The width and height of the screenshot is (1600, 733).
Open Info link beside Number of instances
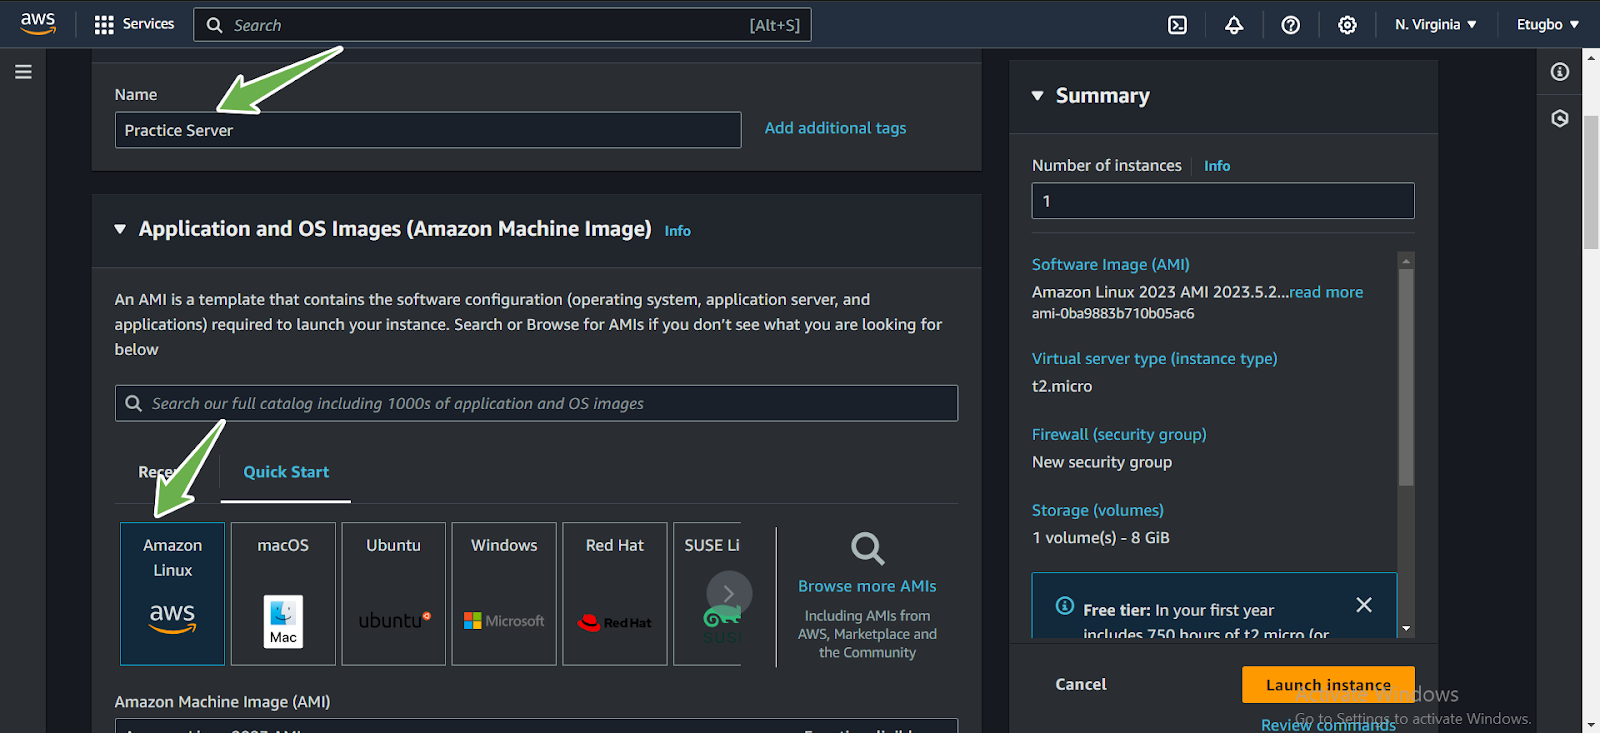pyautogui.click(x=1217, y=166)
